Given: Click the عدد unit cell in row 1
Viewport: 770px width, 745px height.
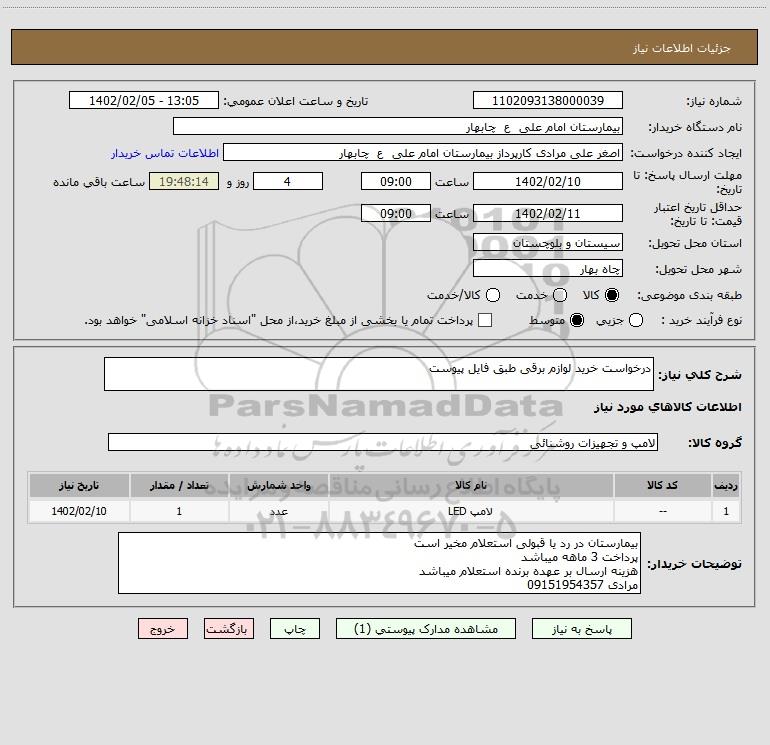Looking at the screenshot, I should click(278, 511).
